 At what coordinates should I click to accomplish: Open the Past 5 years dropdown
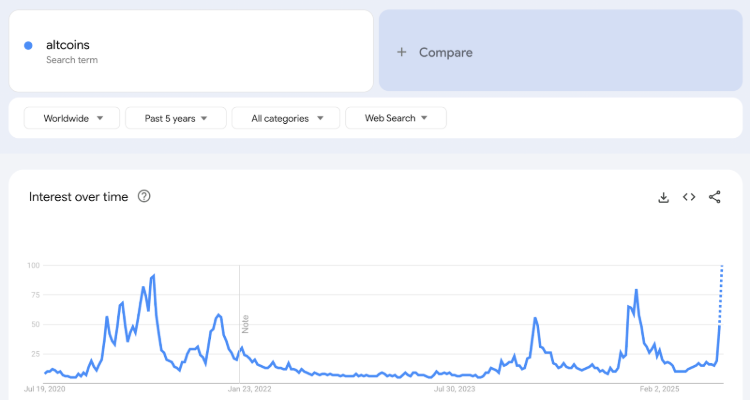coord(176,118)
